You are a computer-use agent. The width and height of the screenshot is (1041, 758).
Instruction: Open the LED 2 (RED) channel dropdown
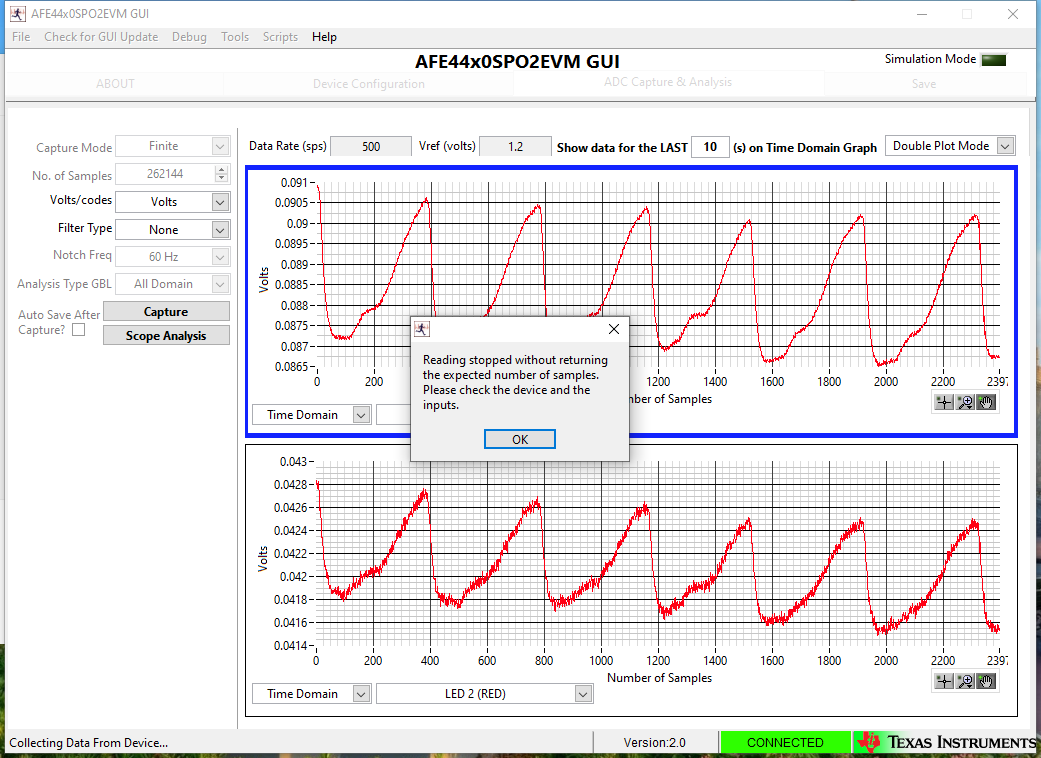[x=583, y=694]
